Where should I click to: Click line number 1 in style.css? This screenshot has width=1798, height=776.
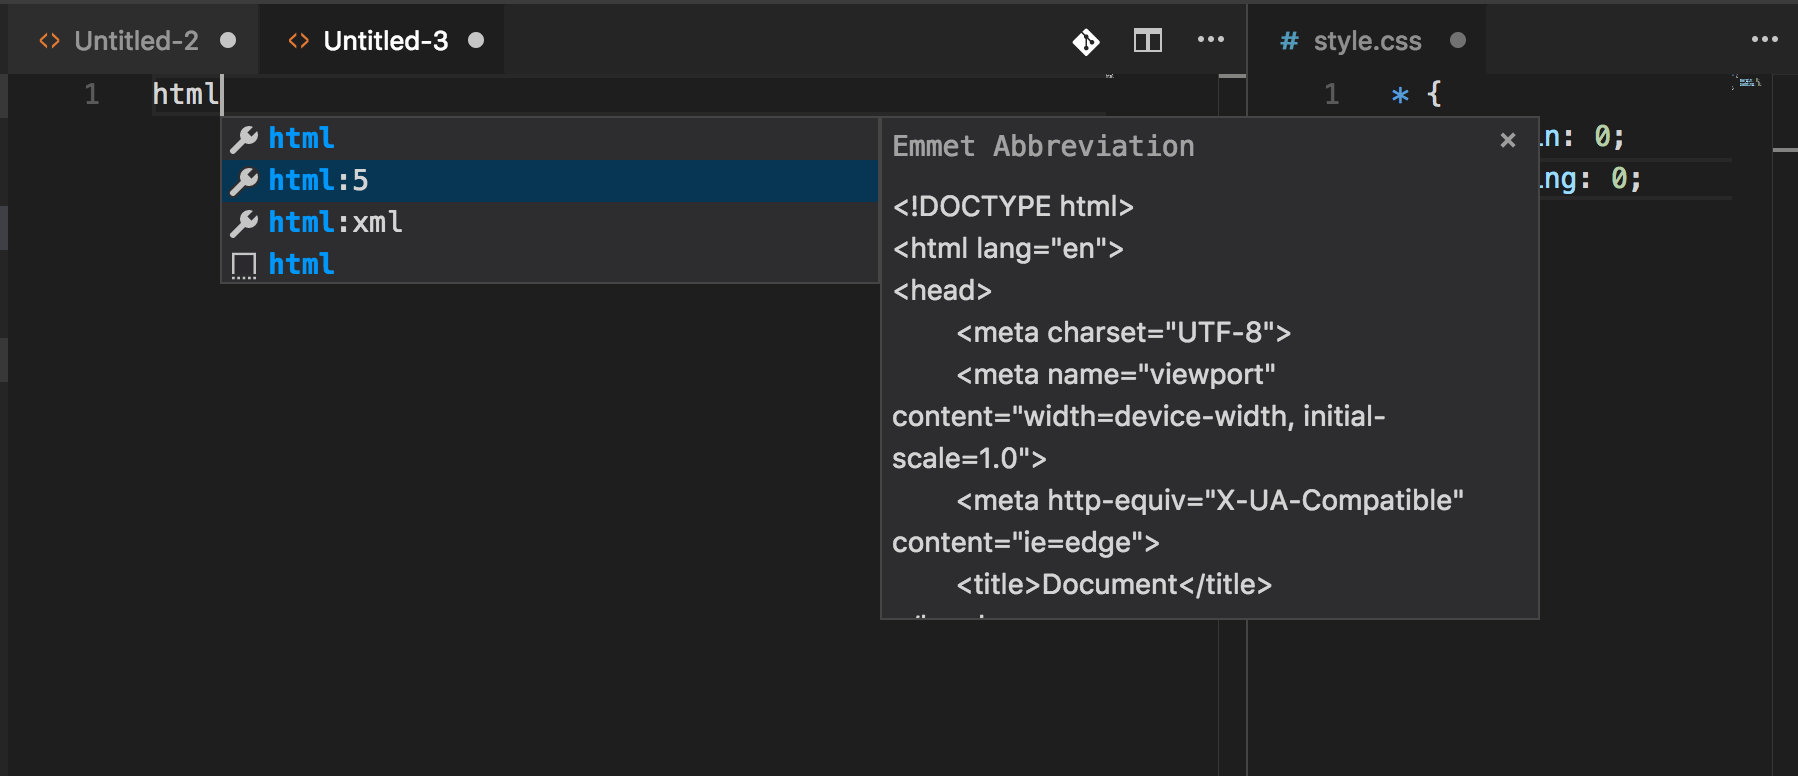(1332, 94)
